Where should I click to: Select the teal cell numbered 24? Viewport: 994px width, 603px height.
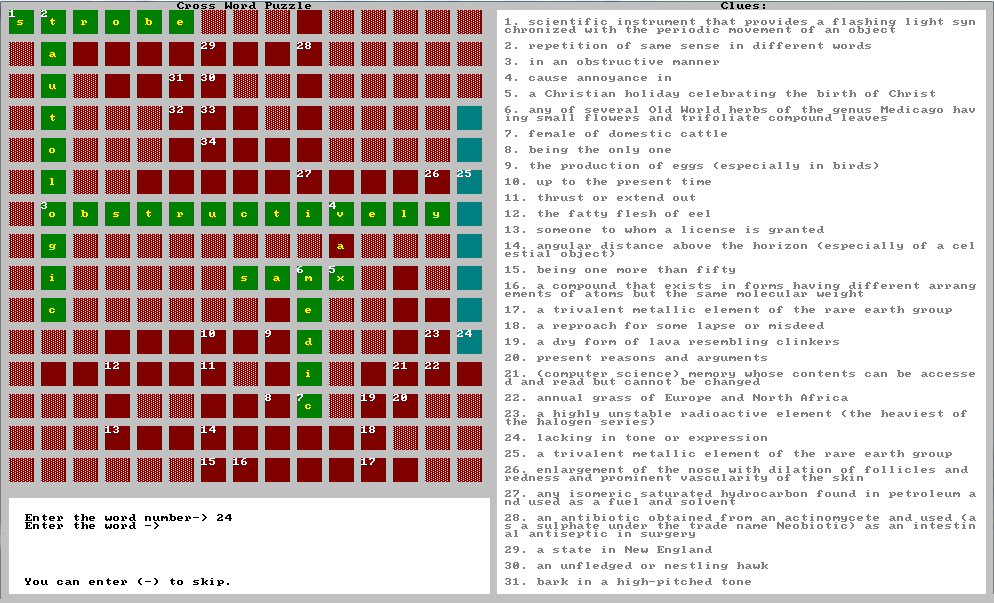pyautogui.click(x=469, y=342)
